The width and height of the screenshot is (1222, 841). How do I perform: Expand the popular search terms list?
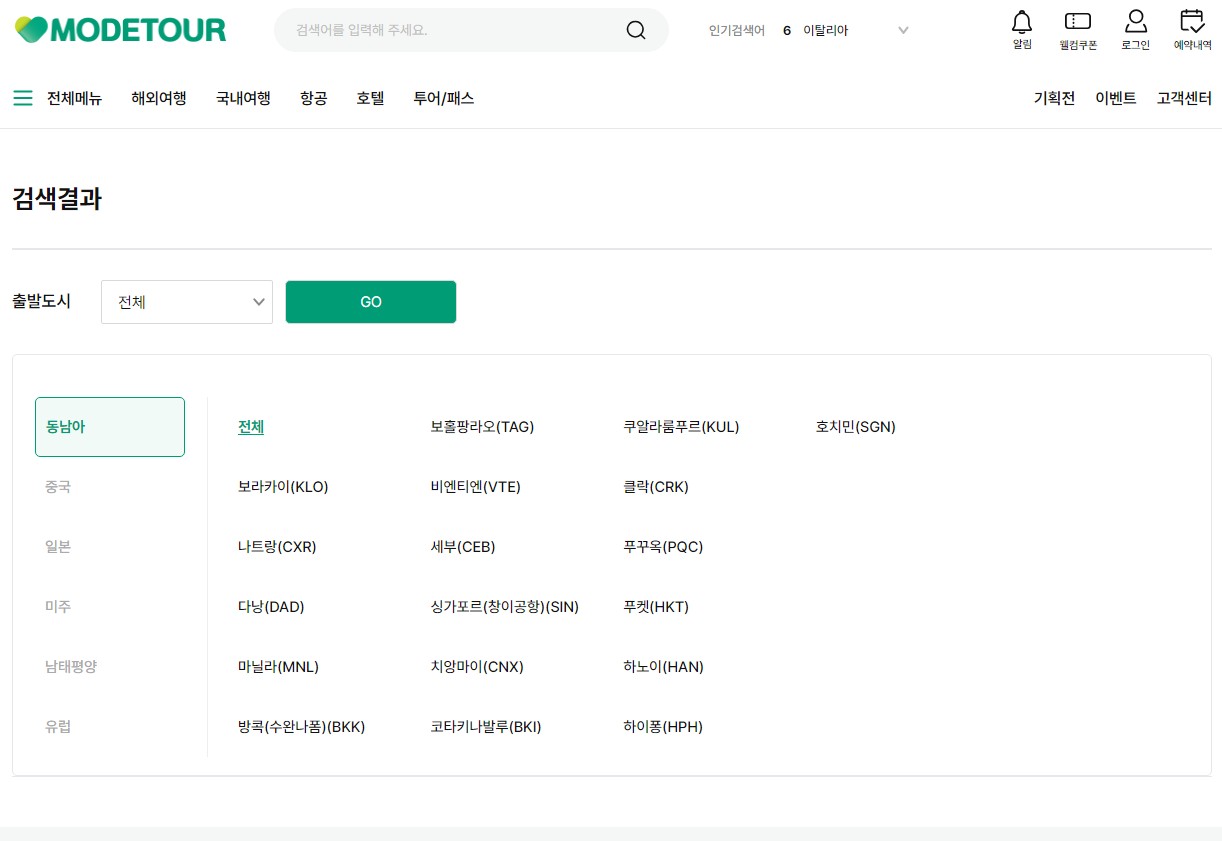[x=903, y=30]
